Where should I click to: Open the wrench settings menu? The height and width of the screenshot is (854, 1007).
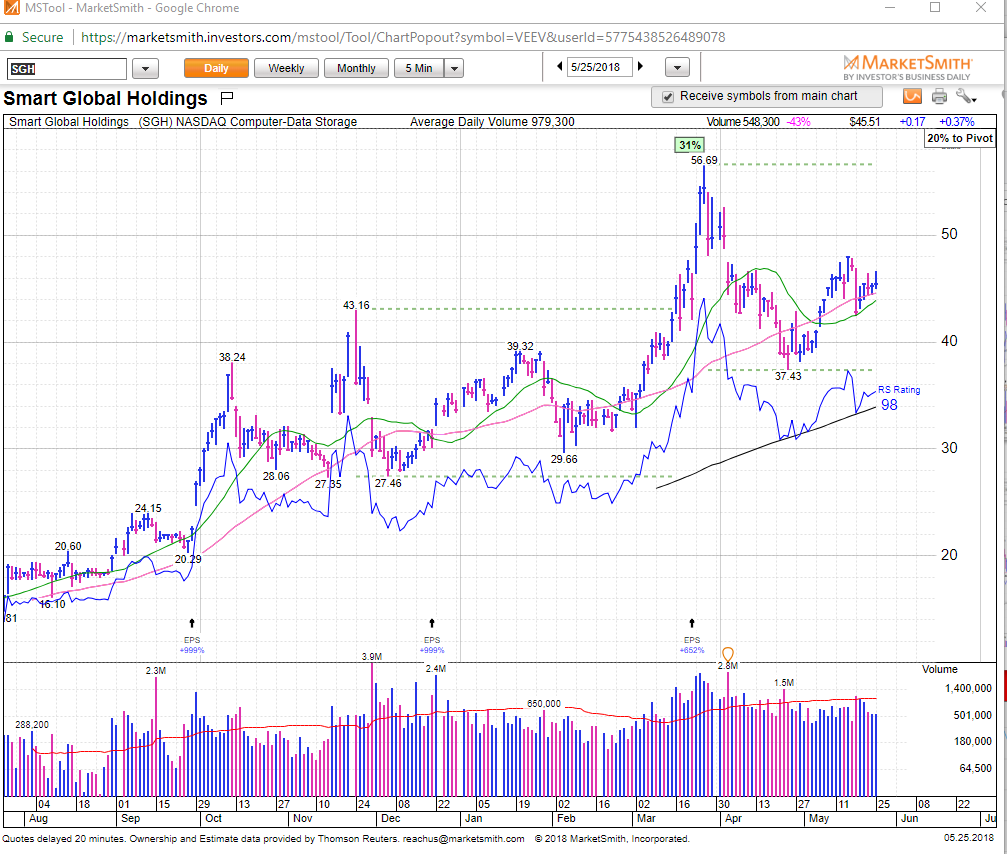[x=965, y=96]
